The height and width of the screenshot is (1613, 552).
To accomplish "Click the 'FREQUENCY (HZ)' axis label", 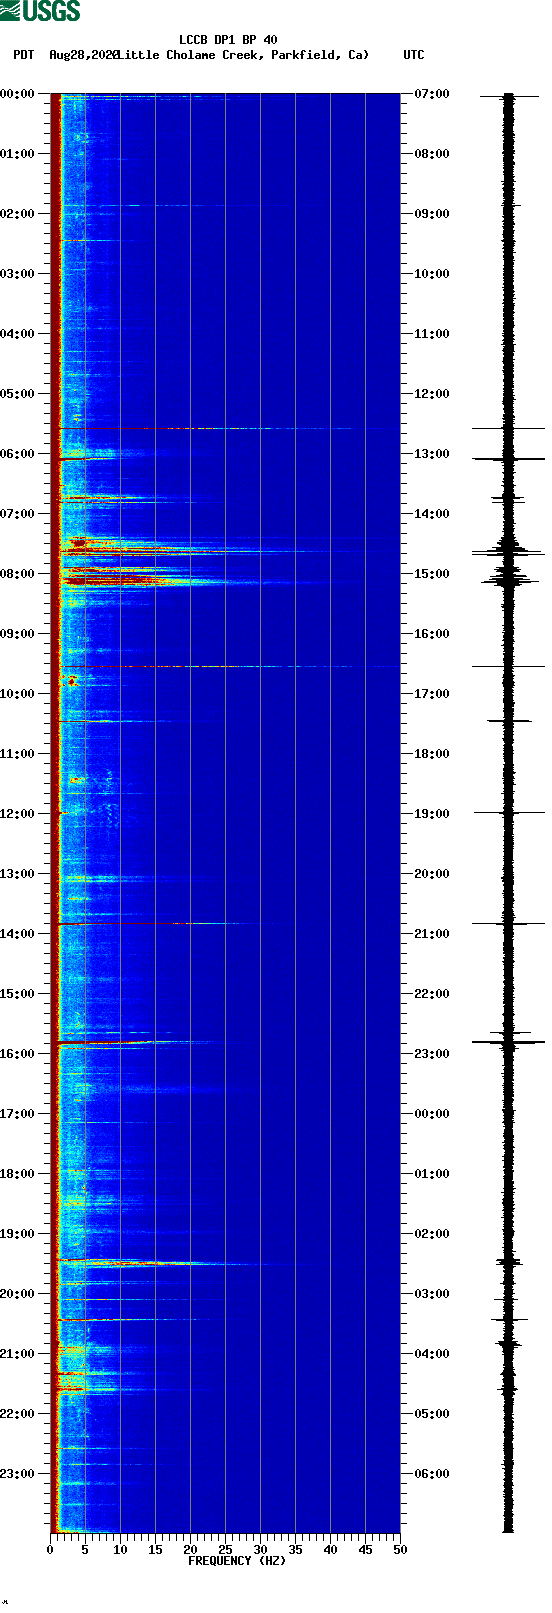I will 237,1561.
